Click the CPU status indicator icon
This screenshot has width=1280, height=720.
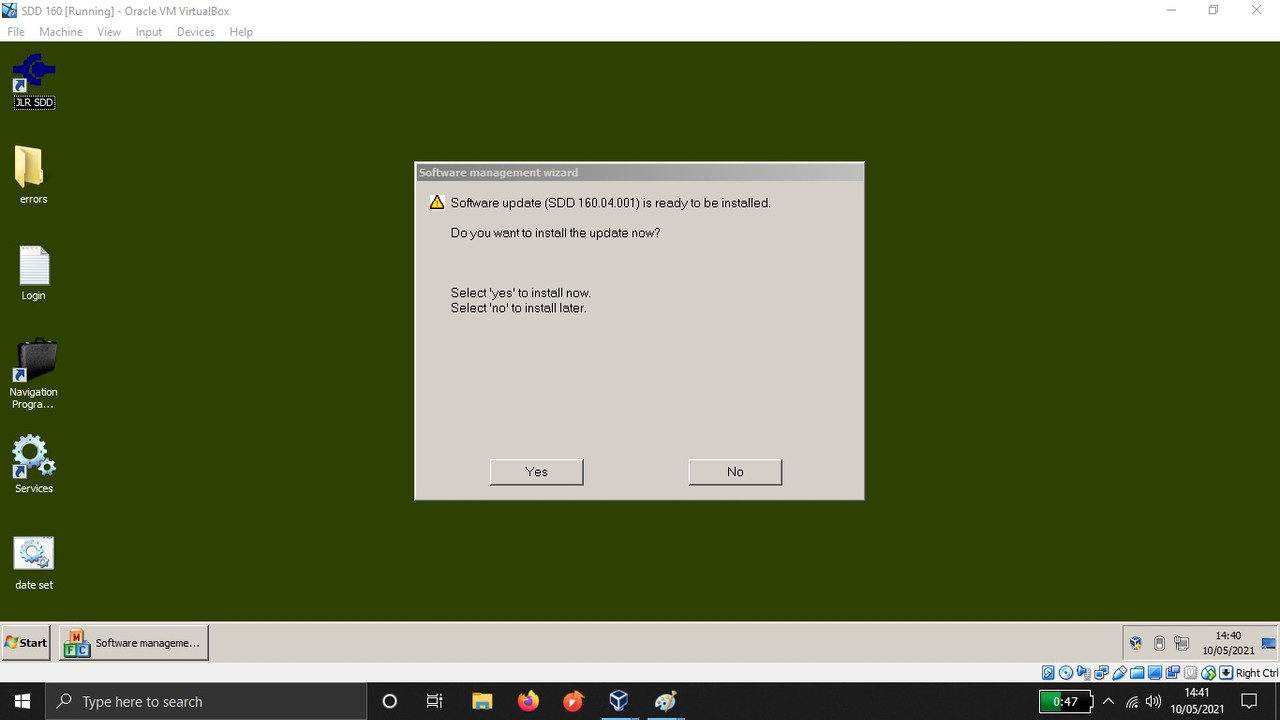1190,673
